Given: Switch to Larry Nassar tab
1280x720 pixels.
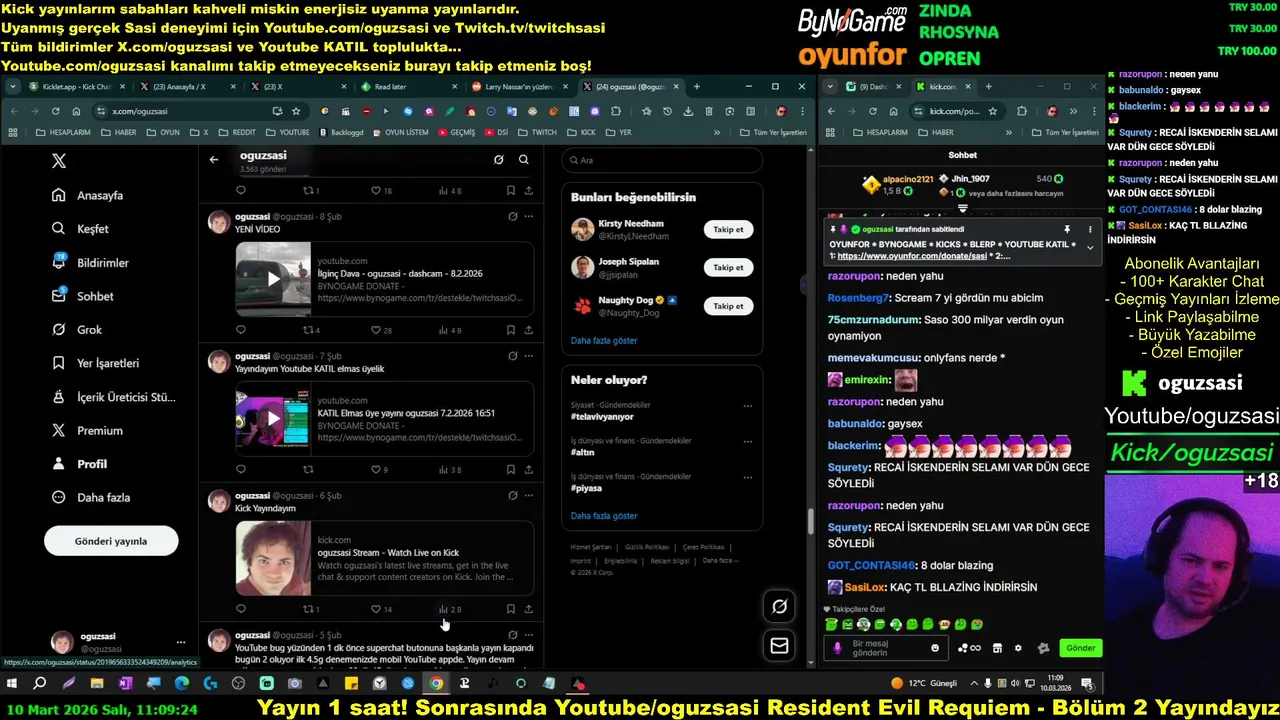Looking at the screenshot, I should 517,87.
